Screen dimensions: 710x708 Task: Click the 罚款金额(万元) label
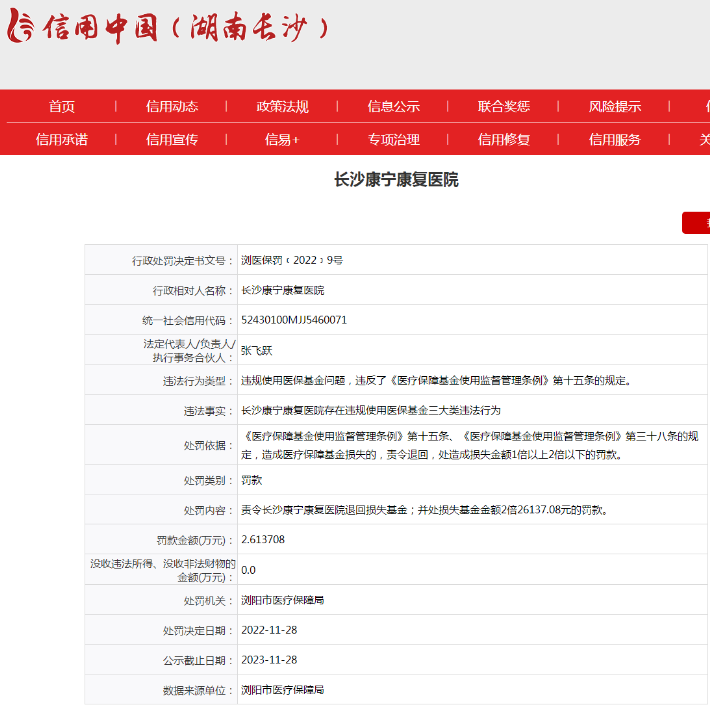click(195, 540)
